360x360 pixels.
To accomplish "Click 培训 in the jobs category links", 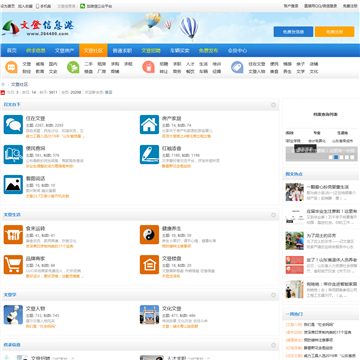I will tap(217, 64).
